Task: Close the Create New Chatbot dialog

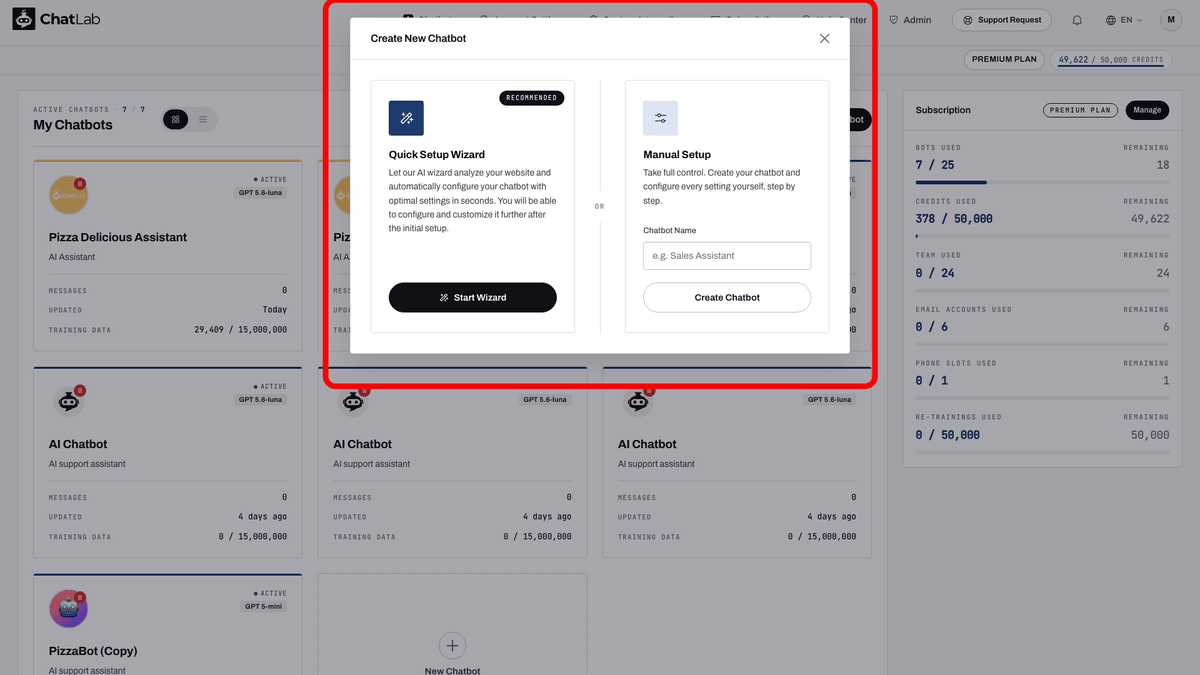Action: pyautogui.click(x=824, y=38)
